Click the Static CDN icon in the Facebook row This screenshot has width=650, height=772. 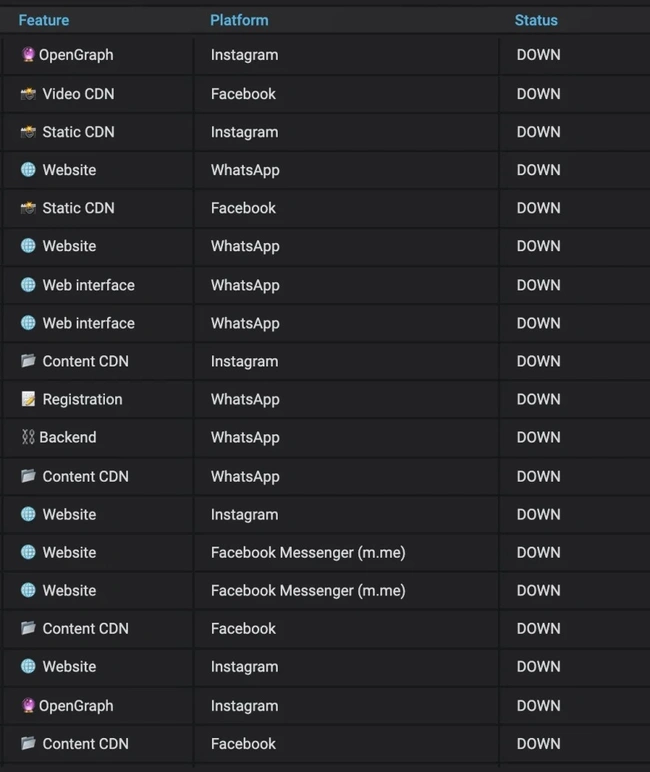(x=28, y=208)
